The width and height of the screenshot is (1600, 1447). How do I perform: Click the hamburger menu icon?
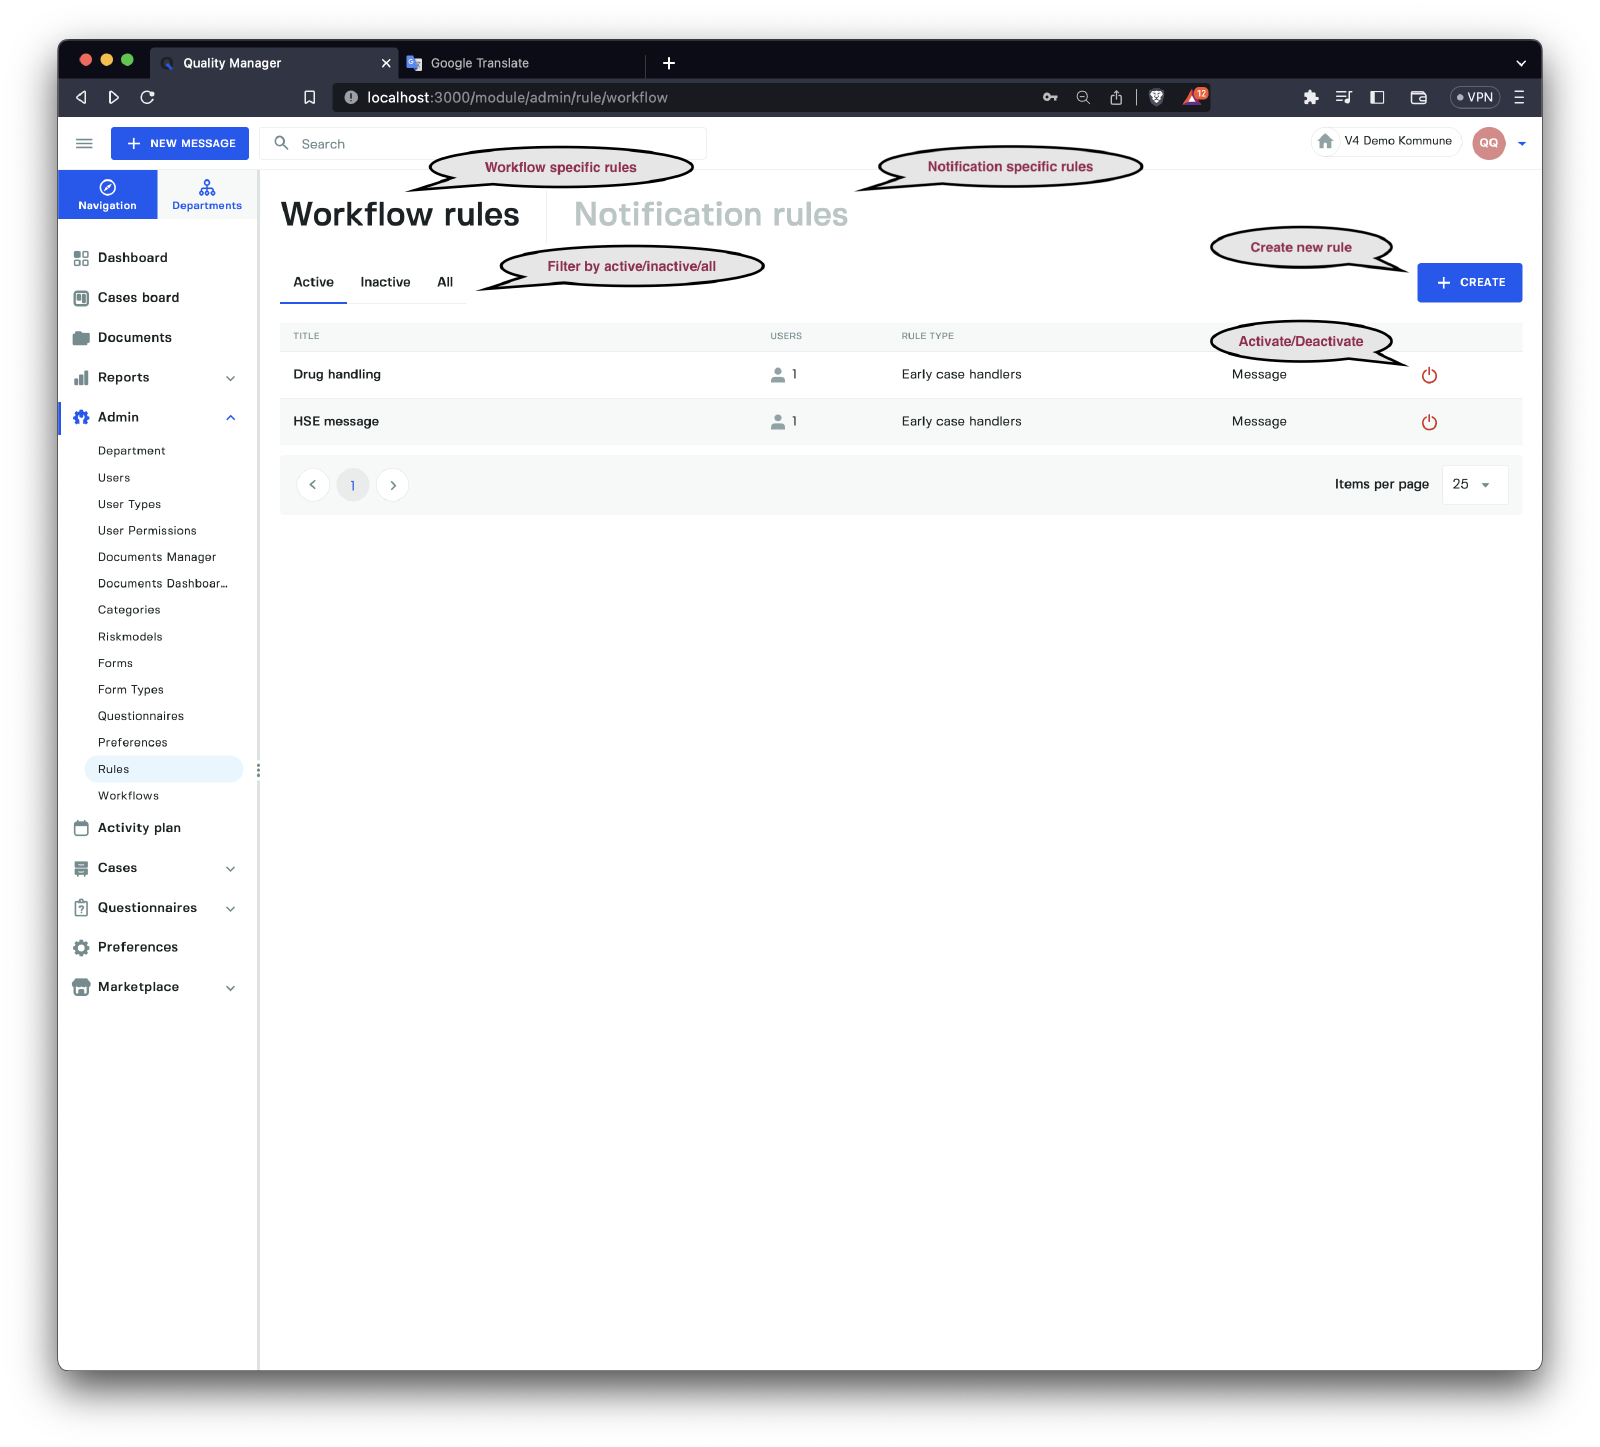tap(84, 144)
